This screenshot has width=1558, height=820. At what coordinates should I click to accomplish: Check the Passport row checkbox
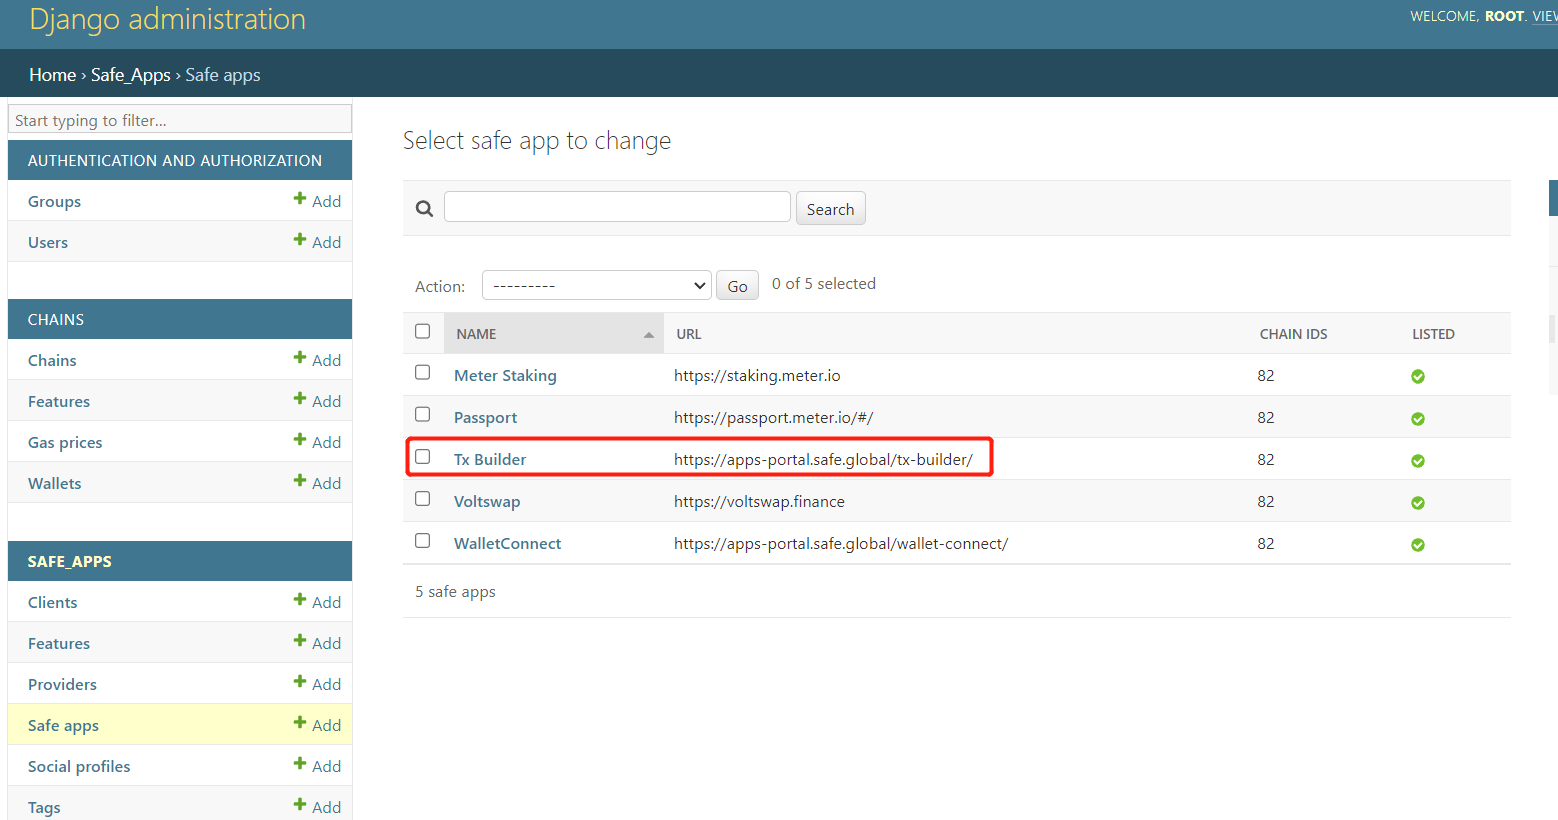coord(422,414)
